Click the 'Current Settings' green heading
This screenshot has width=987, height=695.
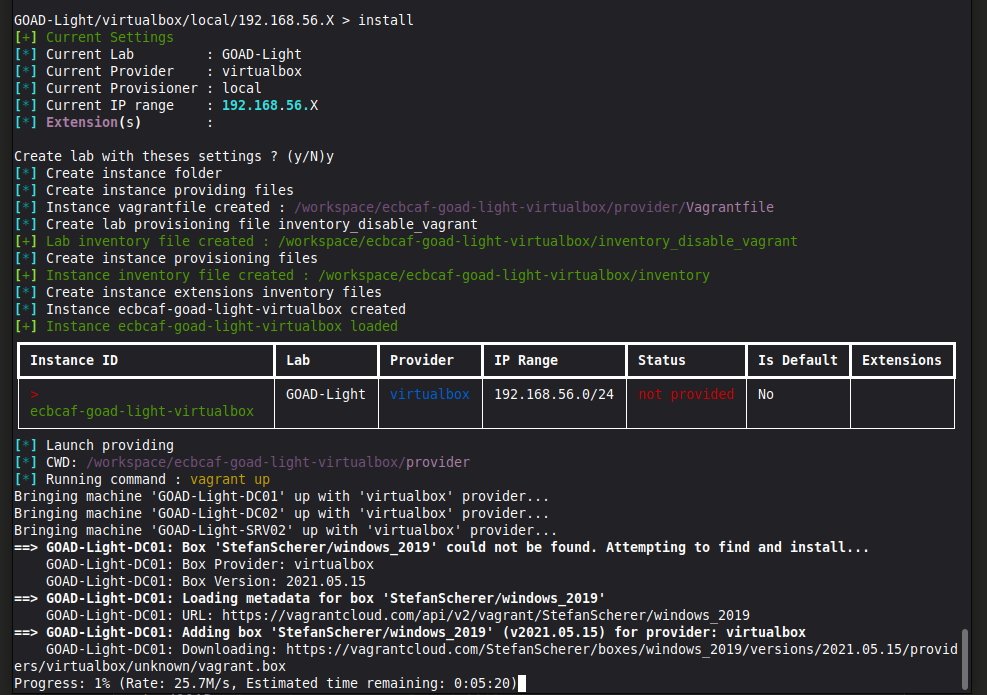click(109, 37)
